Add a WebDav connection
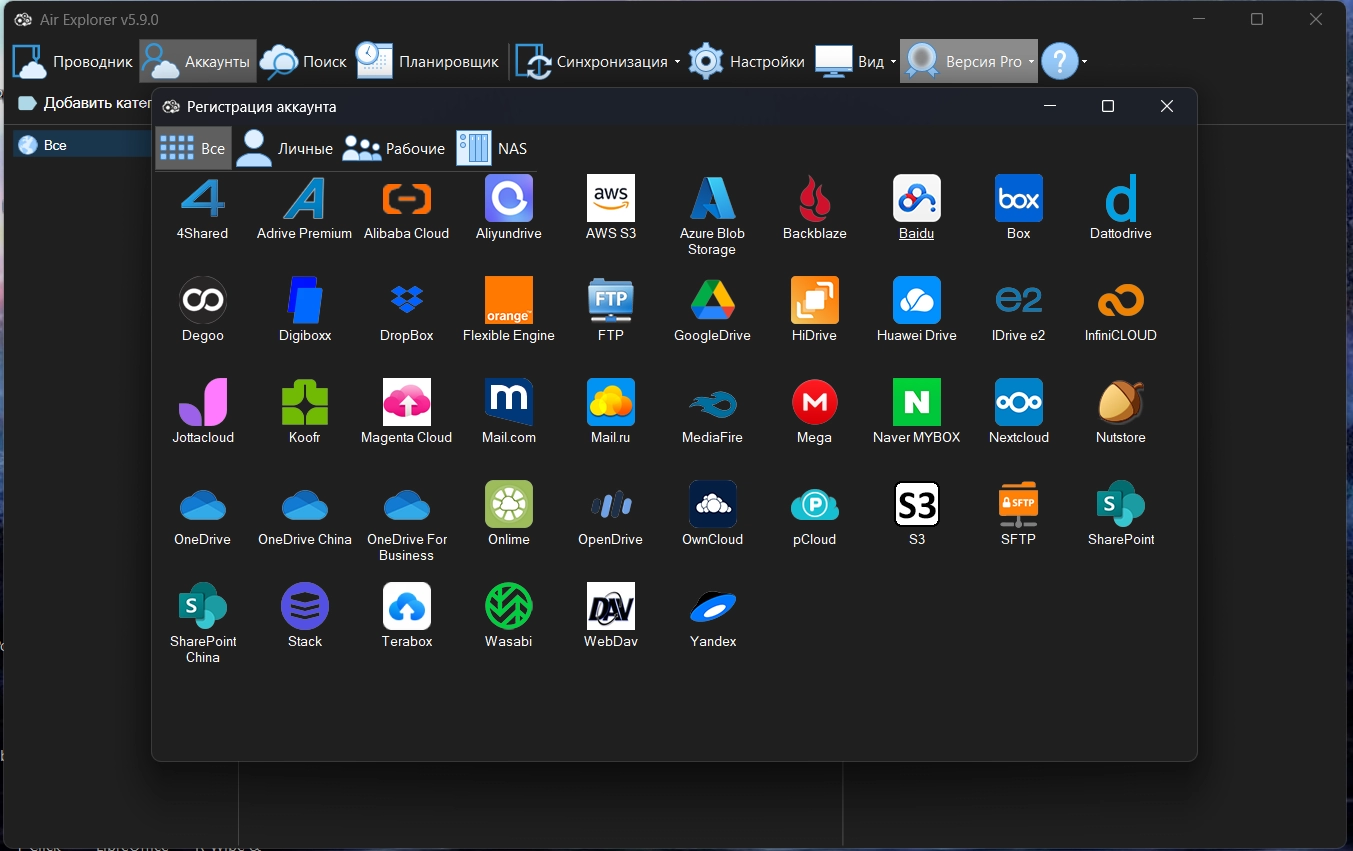This screenshot has height=851, width=1353. 611,606
